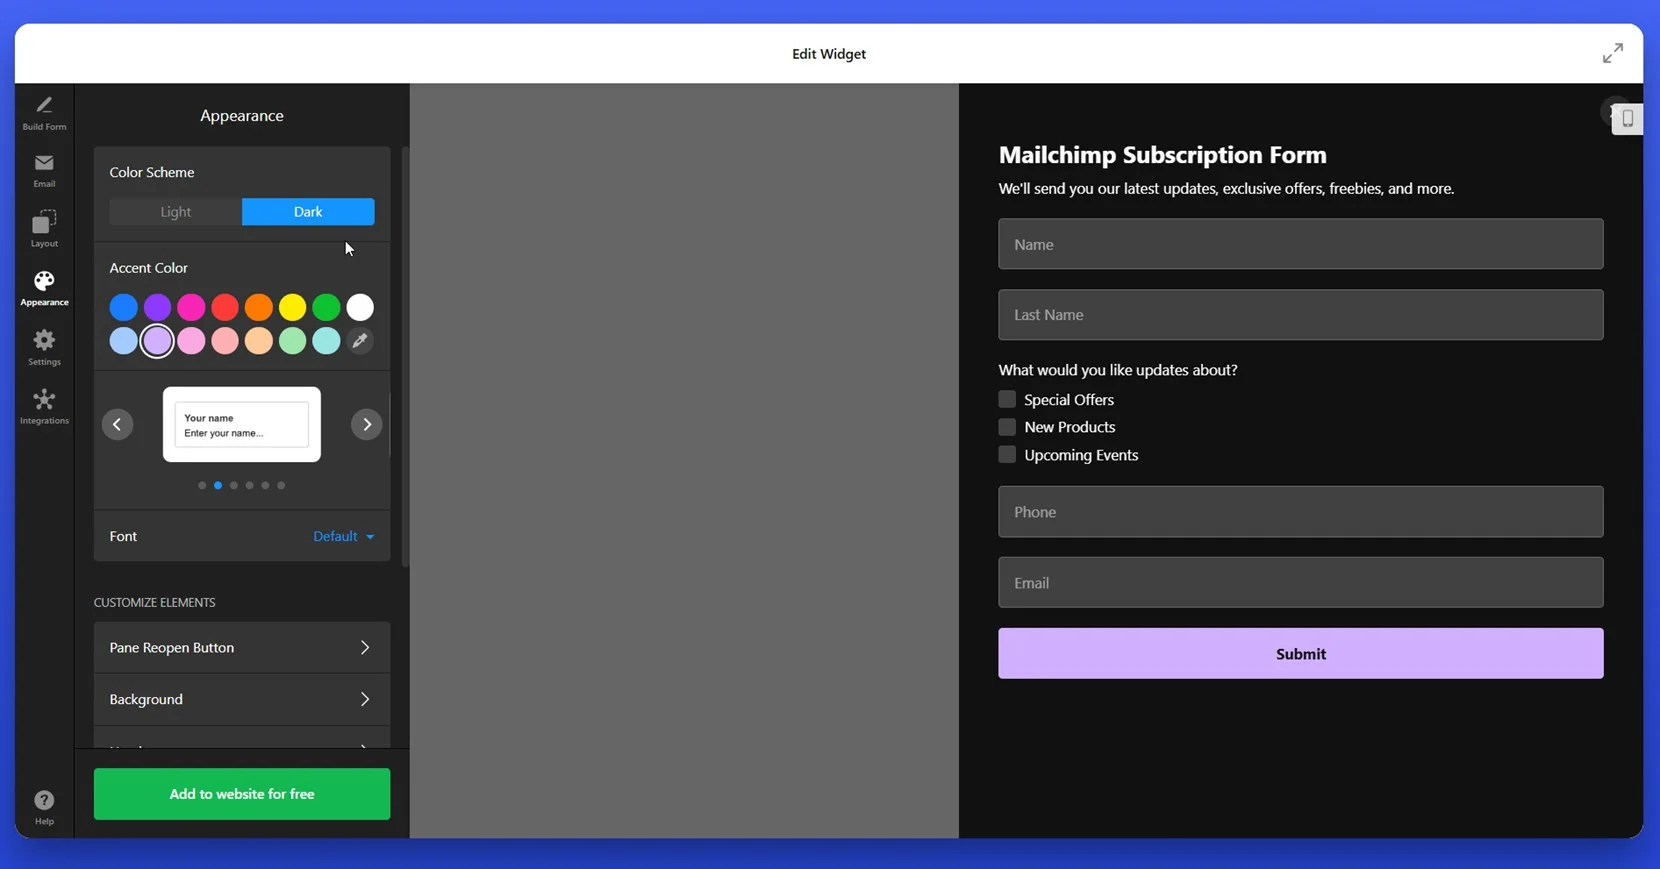1660x869 pixels.
Task: Go to previous field style preview
Action: point(117,424)
